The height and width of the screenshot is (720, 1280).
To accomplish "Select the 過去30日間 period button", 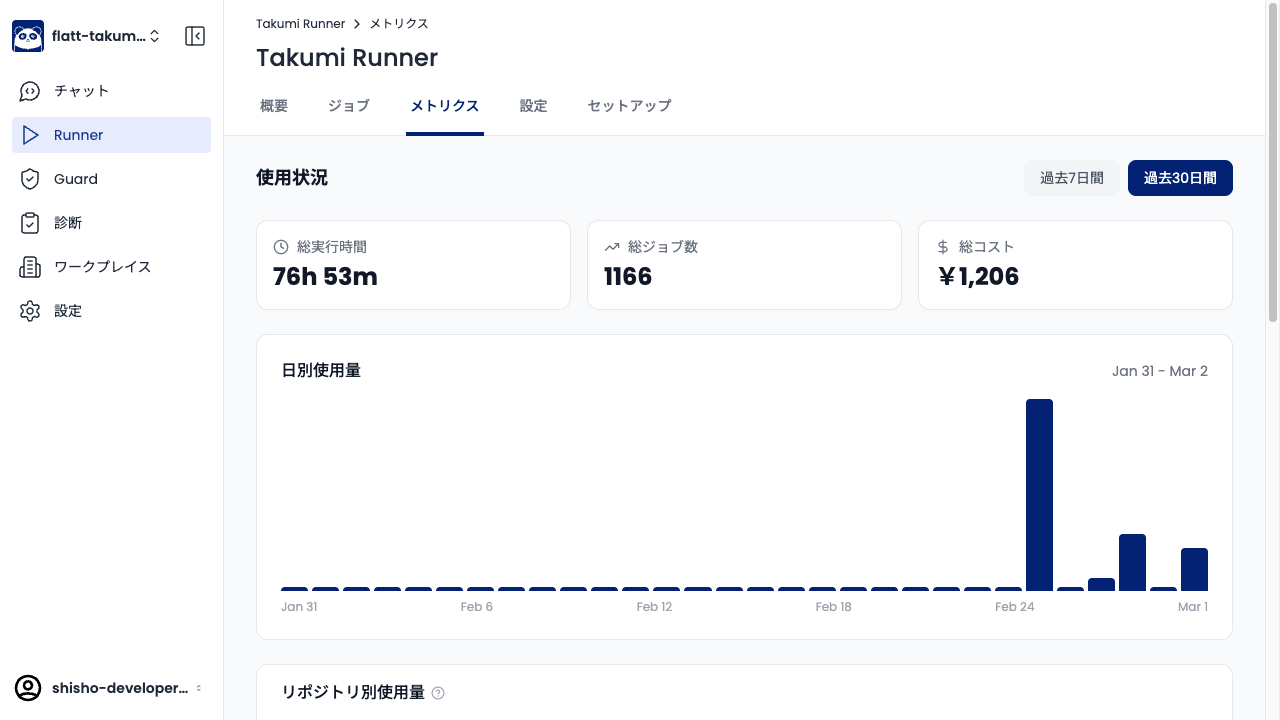I will tap(1180, 177).
